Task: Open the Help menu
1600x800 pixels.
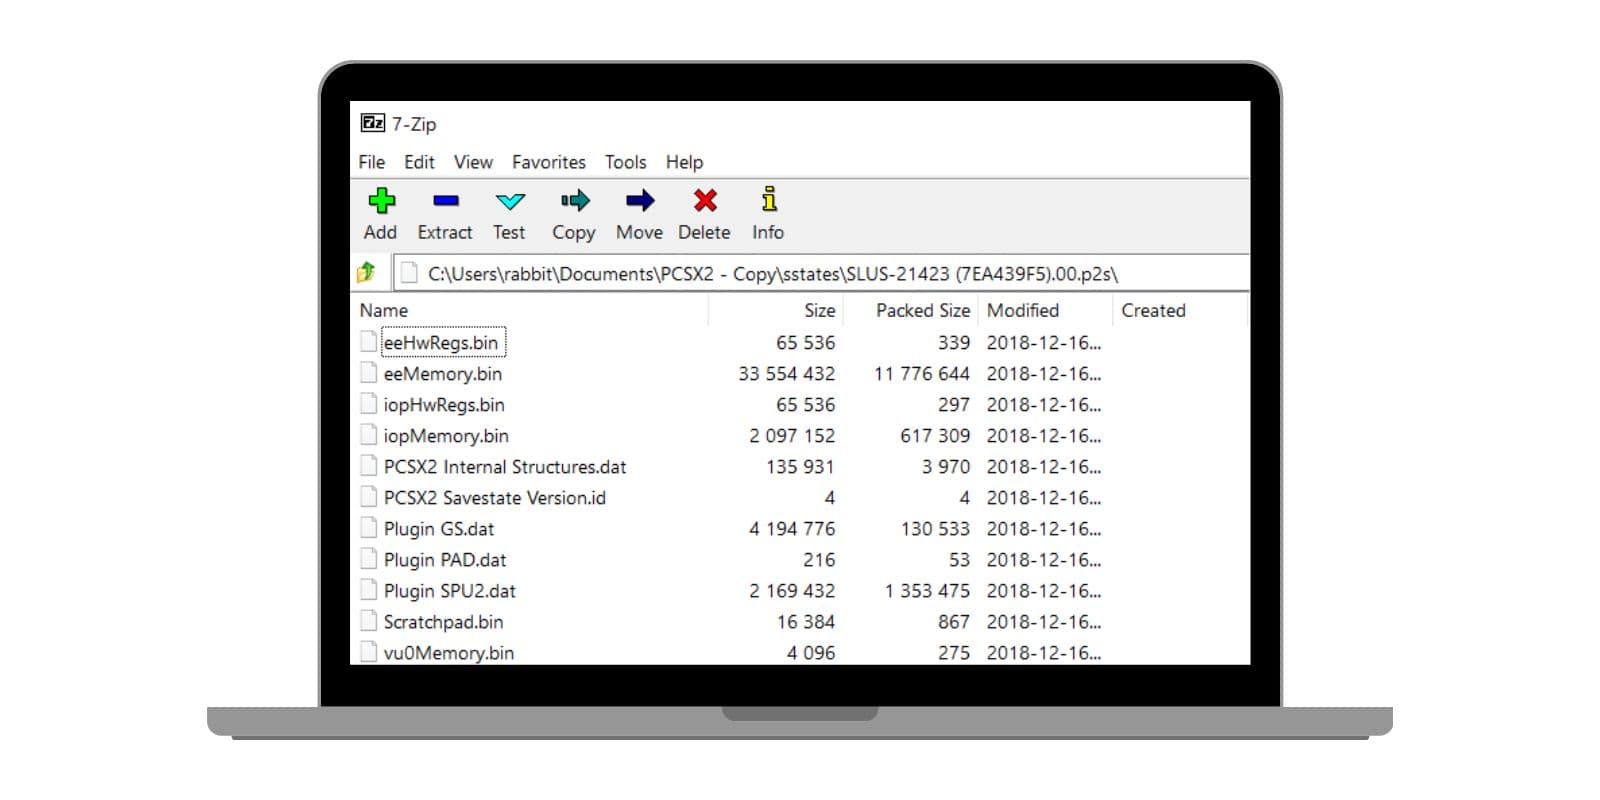Action: pos(685,162)
